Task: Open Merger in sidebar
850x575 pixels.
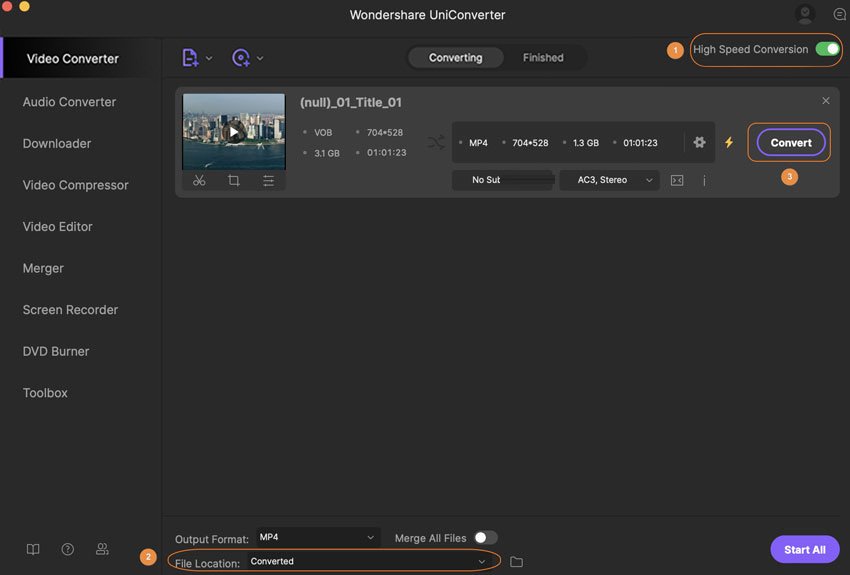Action: pyautogui.click(x=43, y=268)
